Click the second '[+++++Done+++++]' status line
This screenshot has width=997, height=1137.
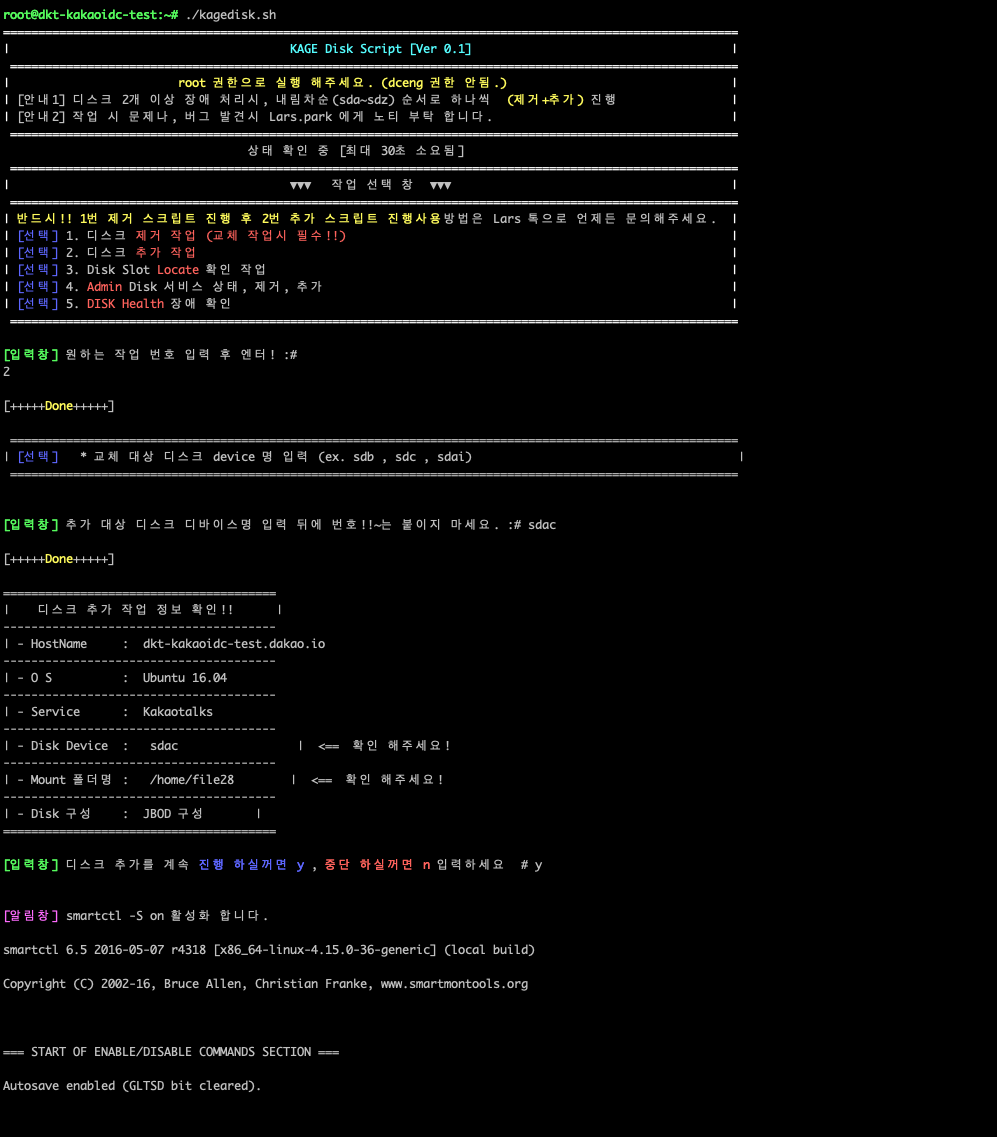point(59,559)
